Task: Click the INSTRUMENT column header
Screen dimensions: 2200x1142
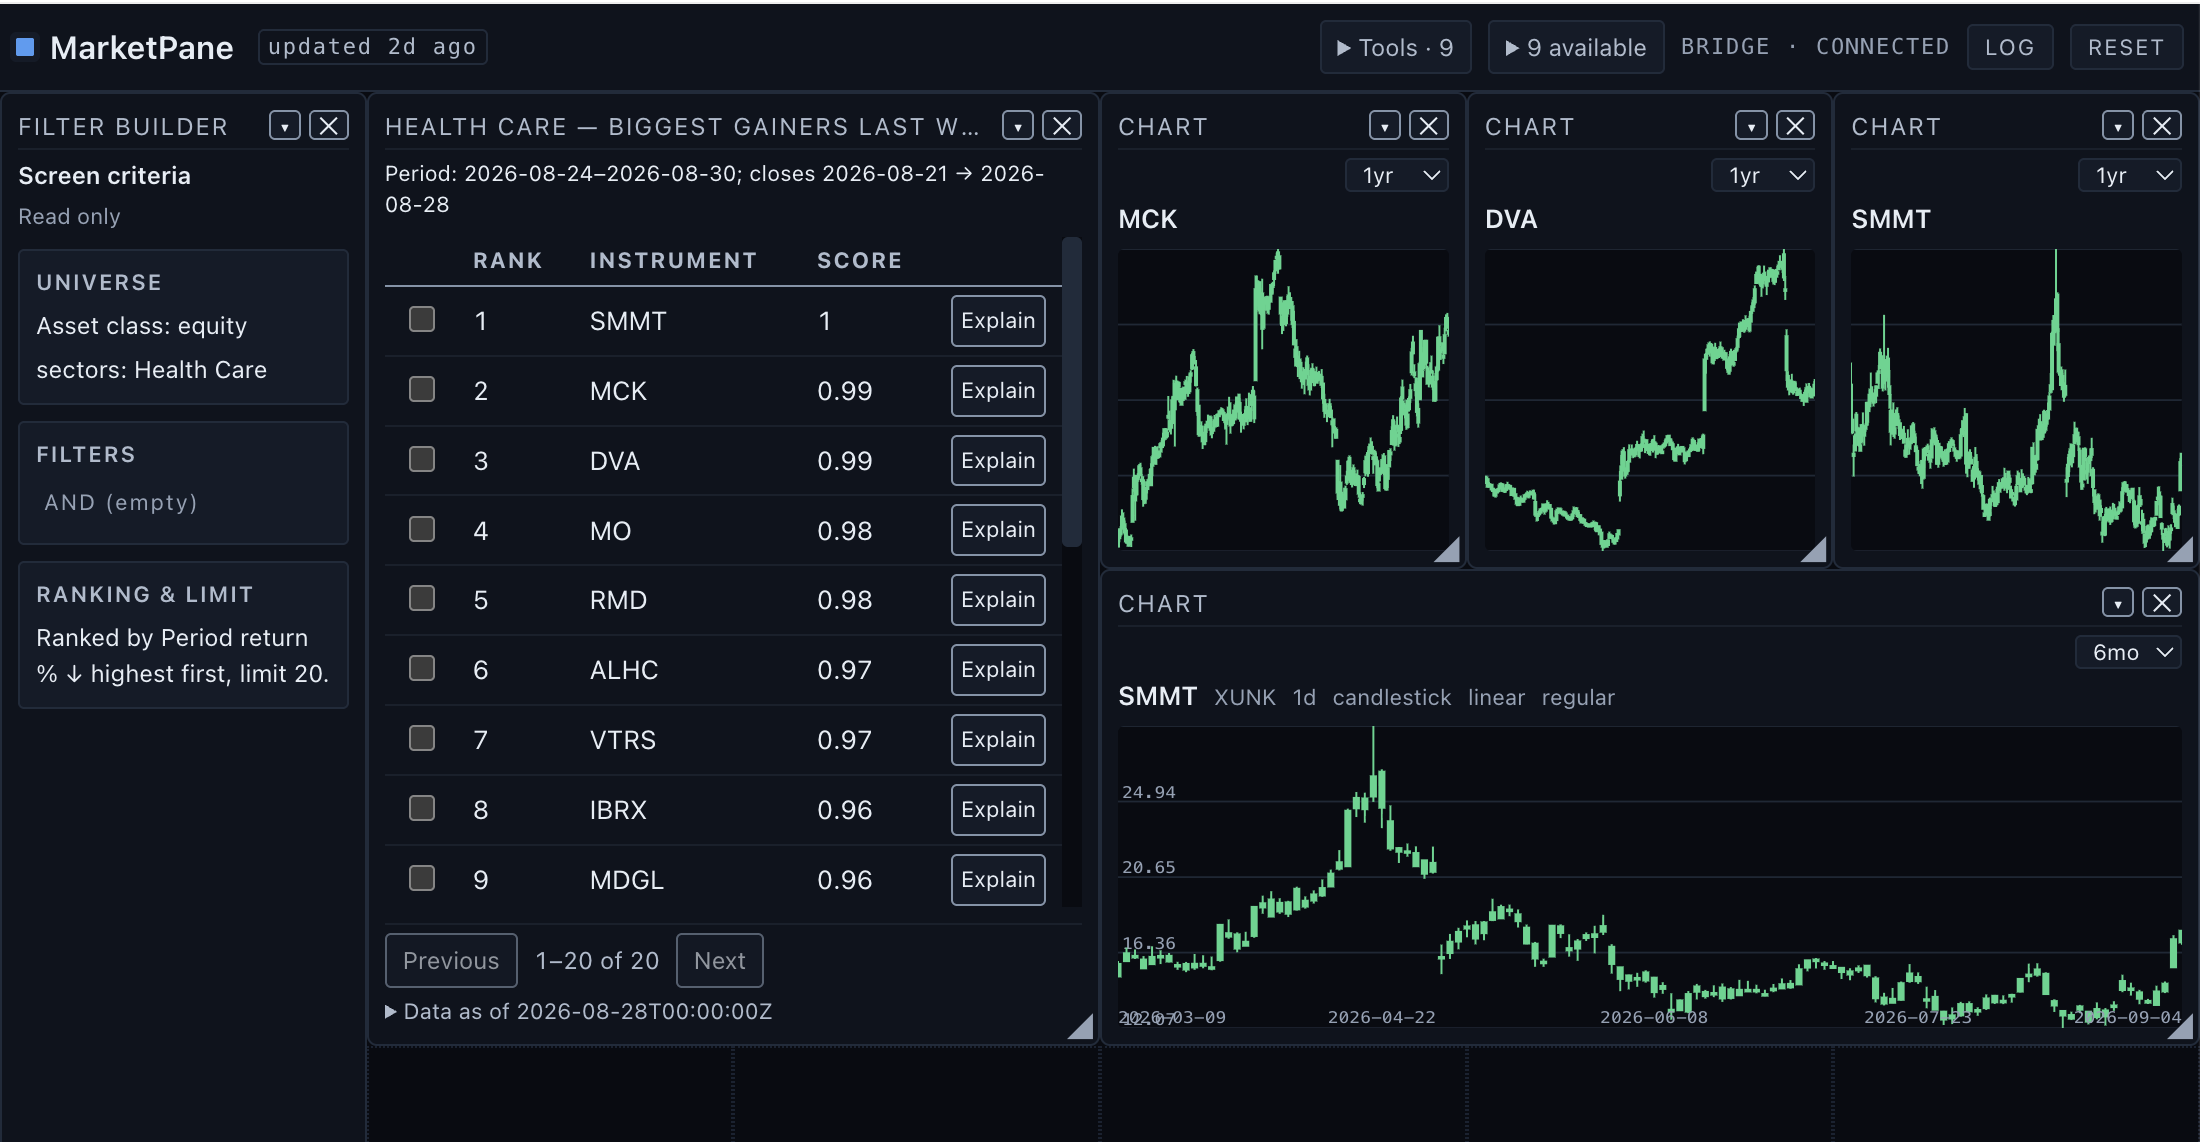Action: click(673, 261)
